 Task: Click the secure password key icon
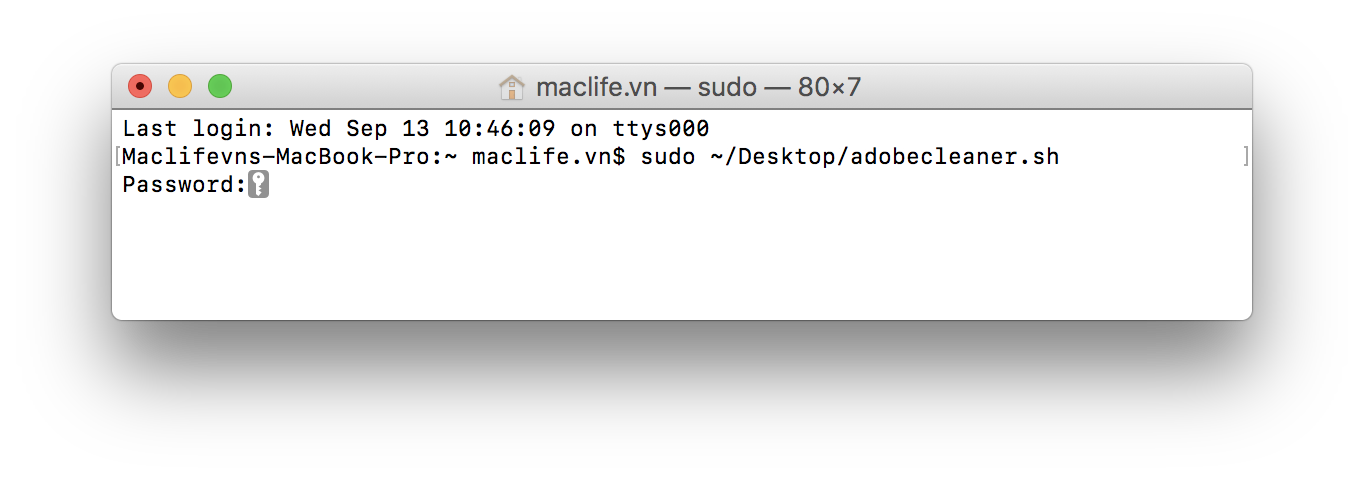[259, 185]
